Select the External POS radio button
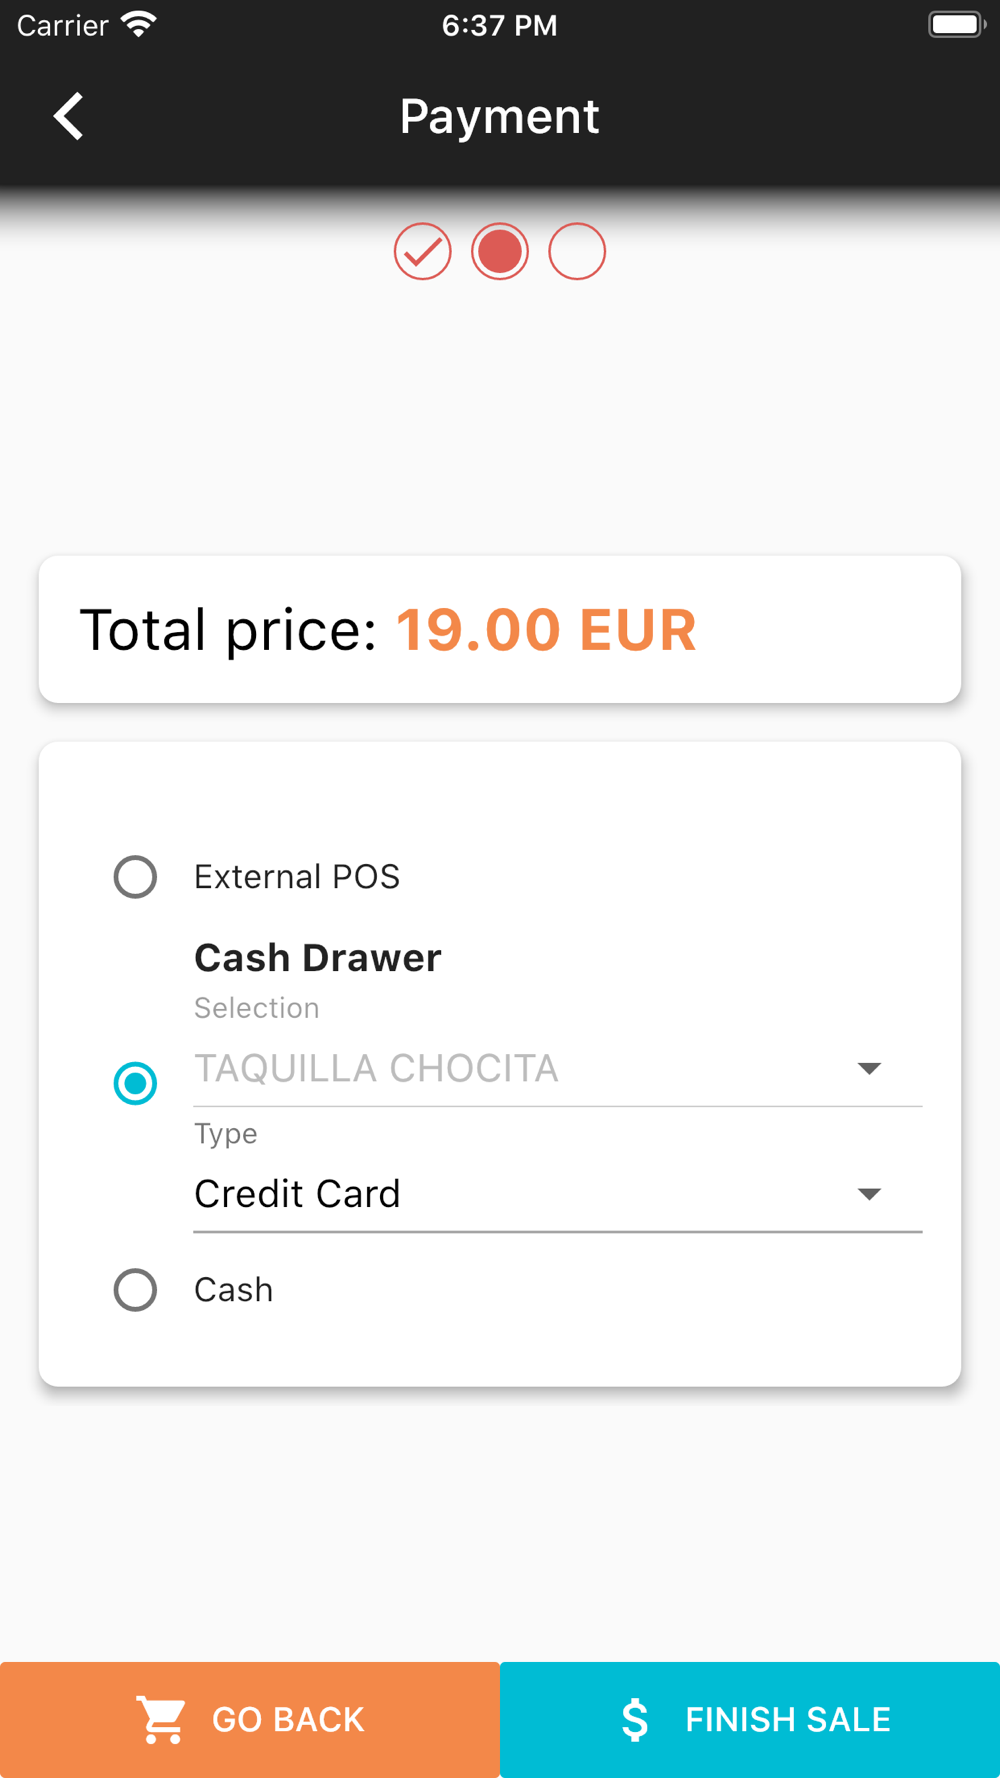 coord(135,877)
